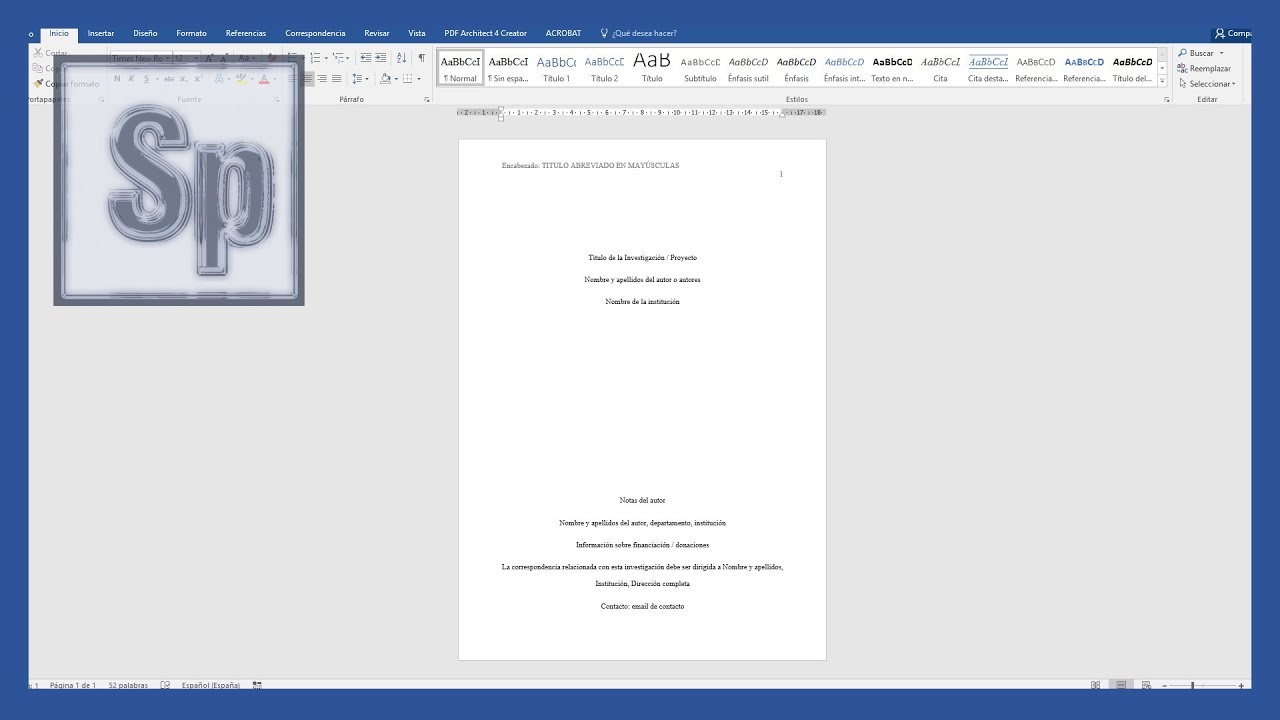Image resolution: width=1280 pixels, height=720 pixels.
Task: Open the Buscar dropdown arrow
Action: (1221, 53)
